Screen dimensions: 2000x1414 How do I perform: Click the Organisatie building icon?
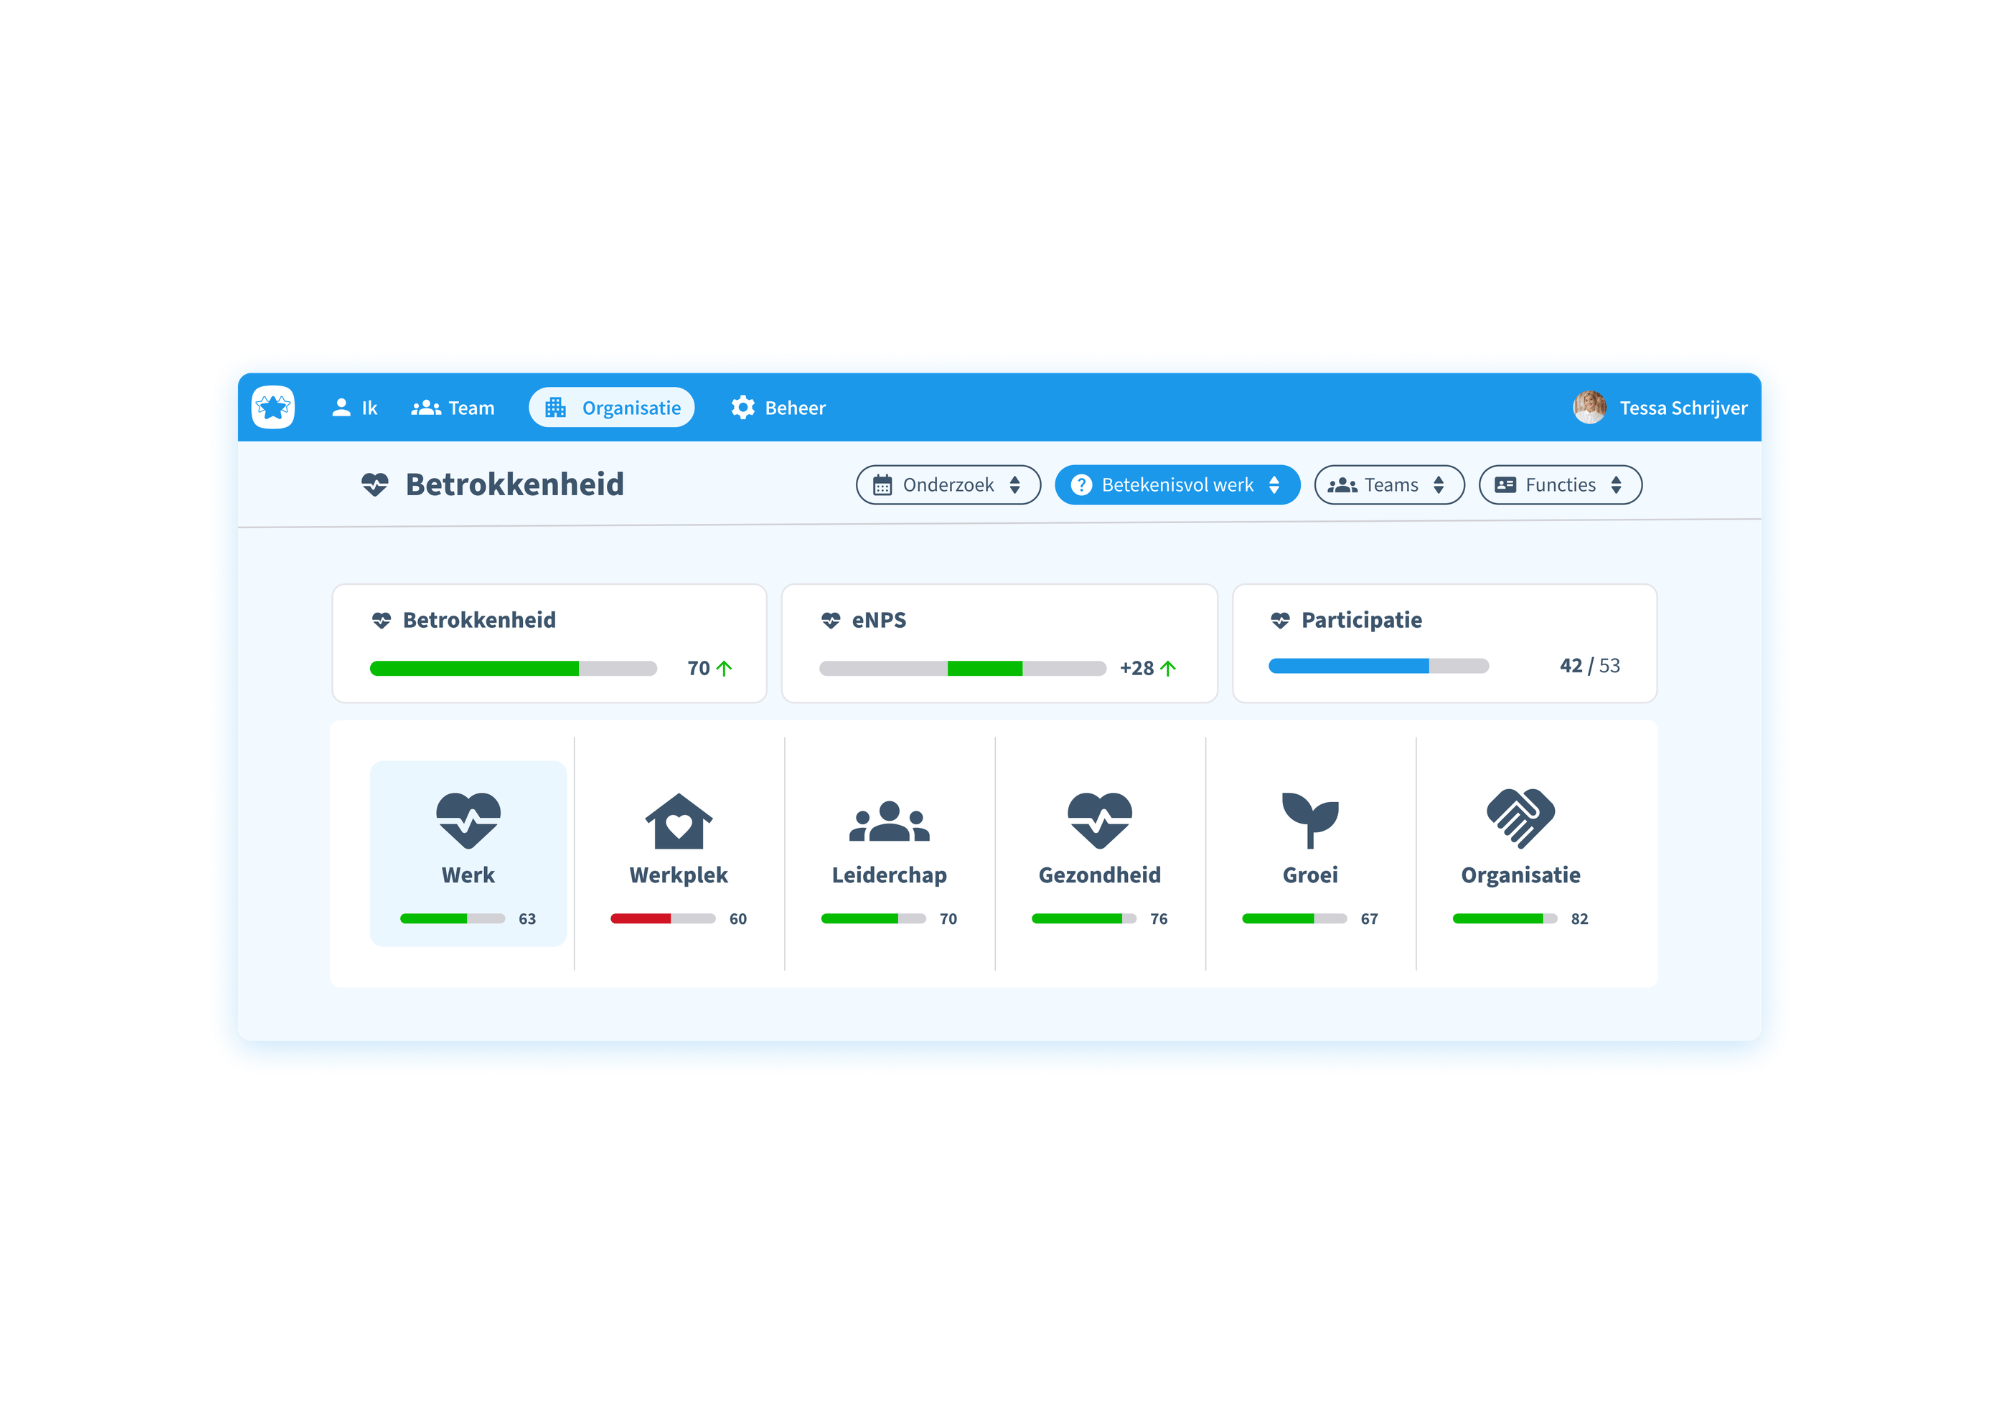click(x=556, y=407)
